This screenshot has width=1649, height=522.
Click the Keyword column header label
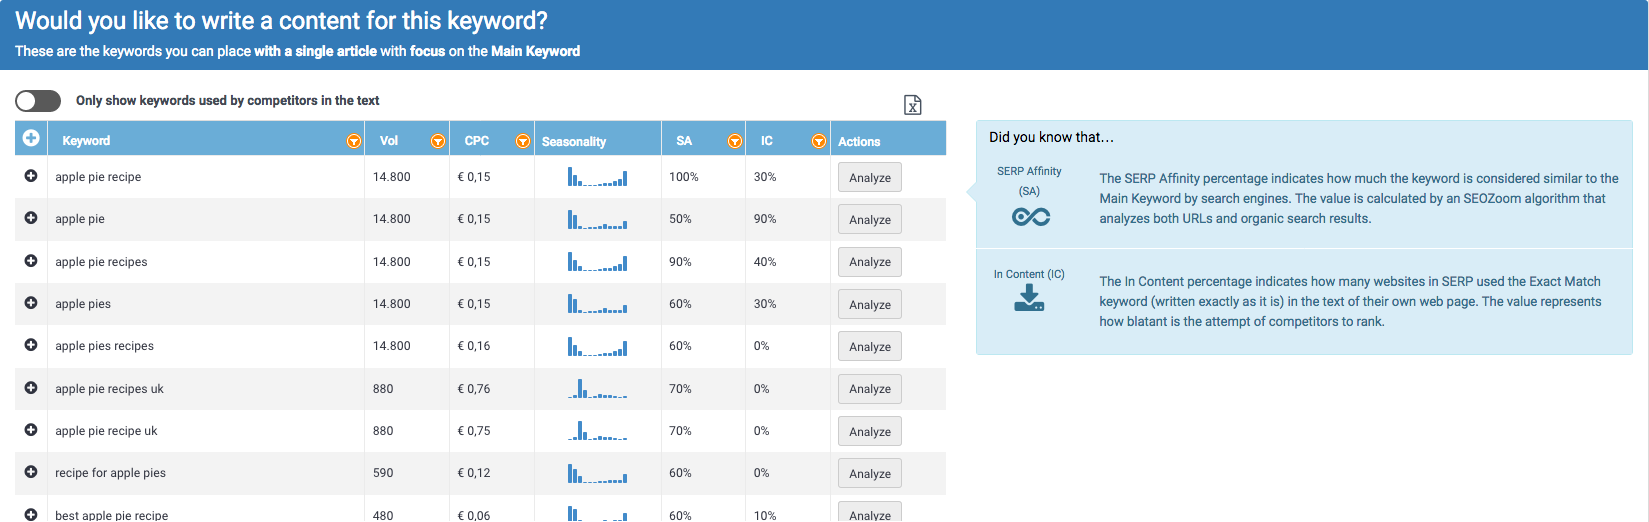tap(86, 141)
